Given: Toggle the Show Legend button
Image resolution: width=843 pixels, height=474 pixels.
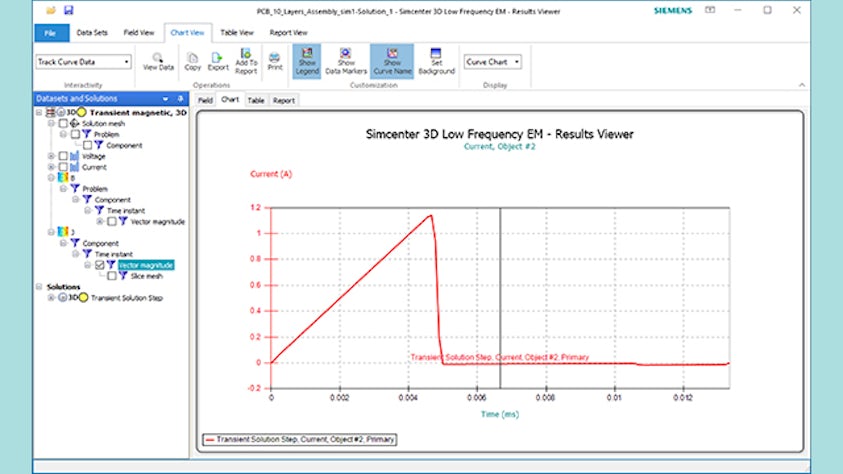Looking at the screenshot, I should coord(307,61).
